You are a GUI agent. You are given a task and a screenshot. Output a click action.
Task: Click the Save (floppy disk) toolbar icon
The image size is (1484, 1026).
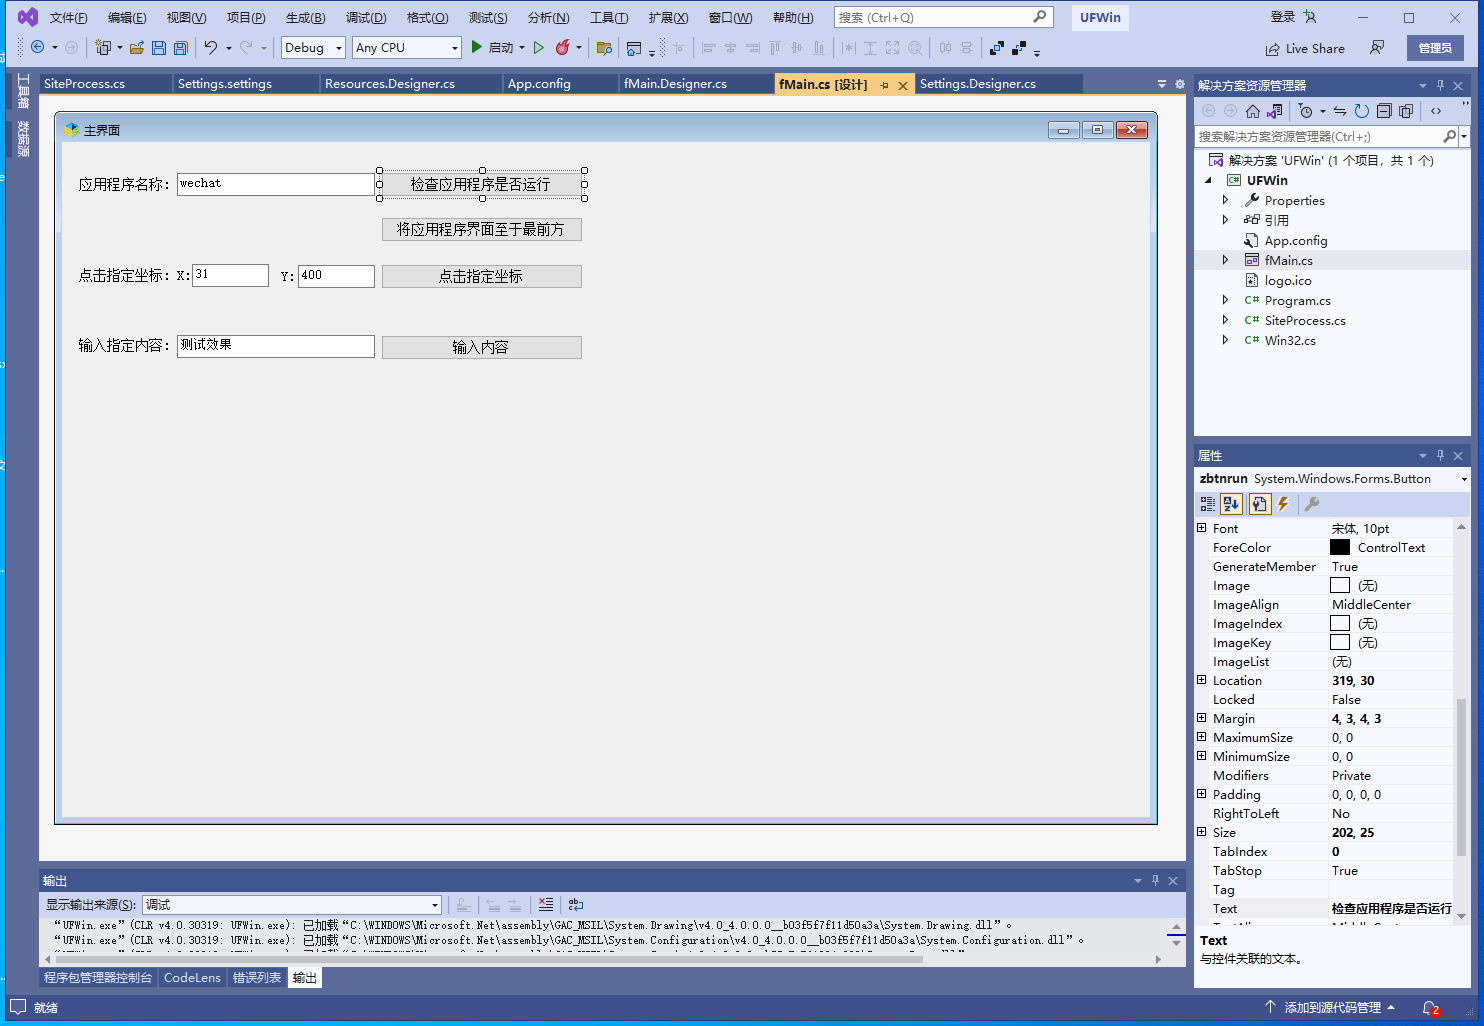pyautogui.click(x=159, y=47)
